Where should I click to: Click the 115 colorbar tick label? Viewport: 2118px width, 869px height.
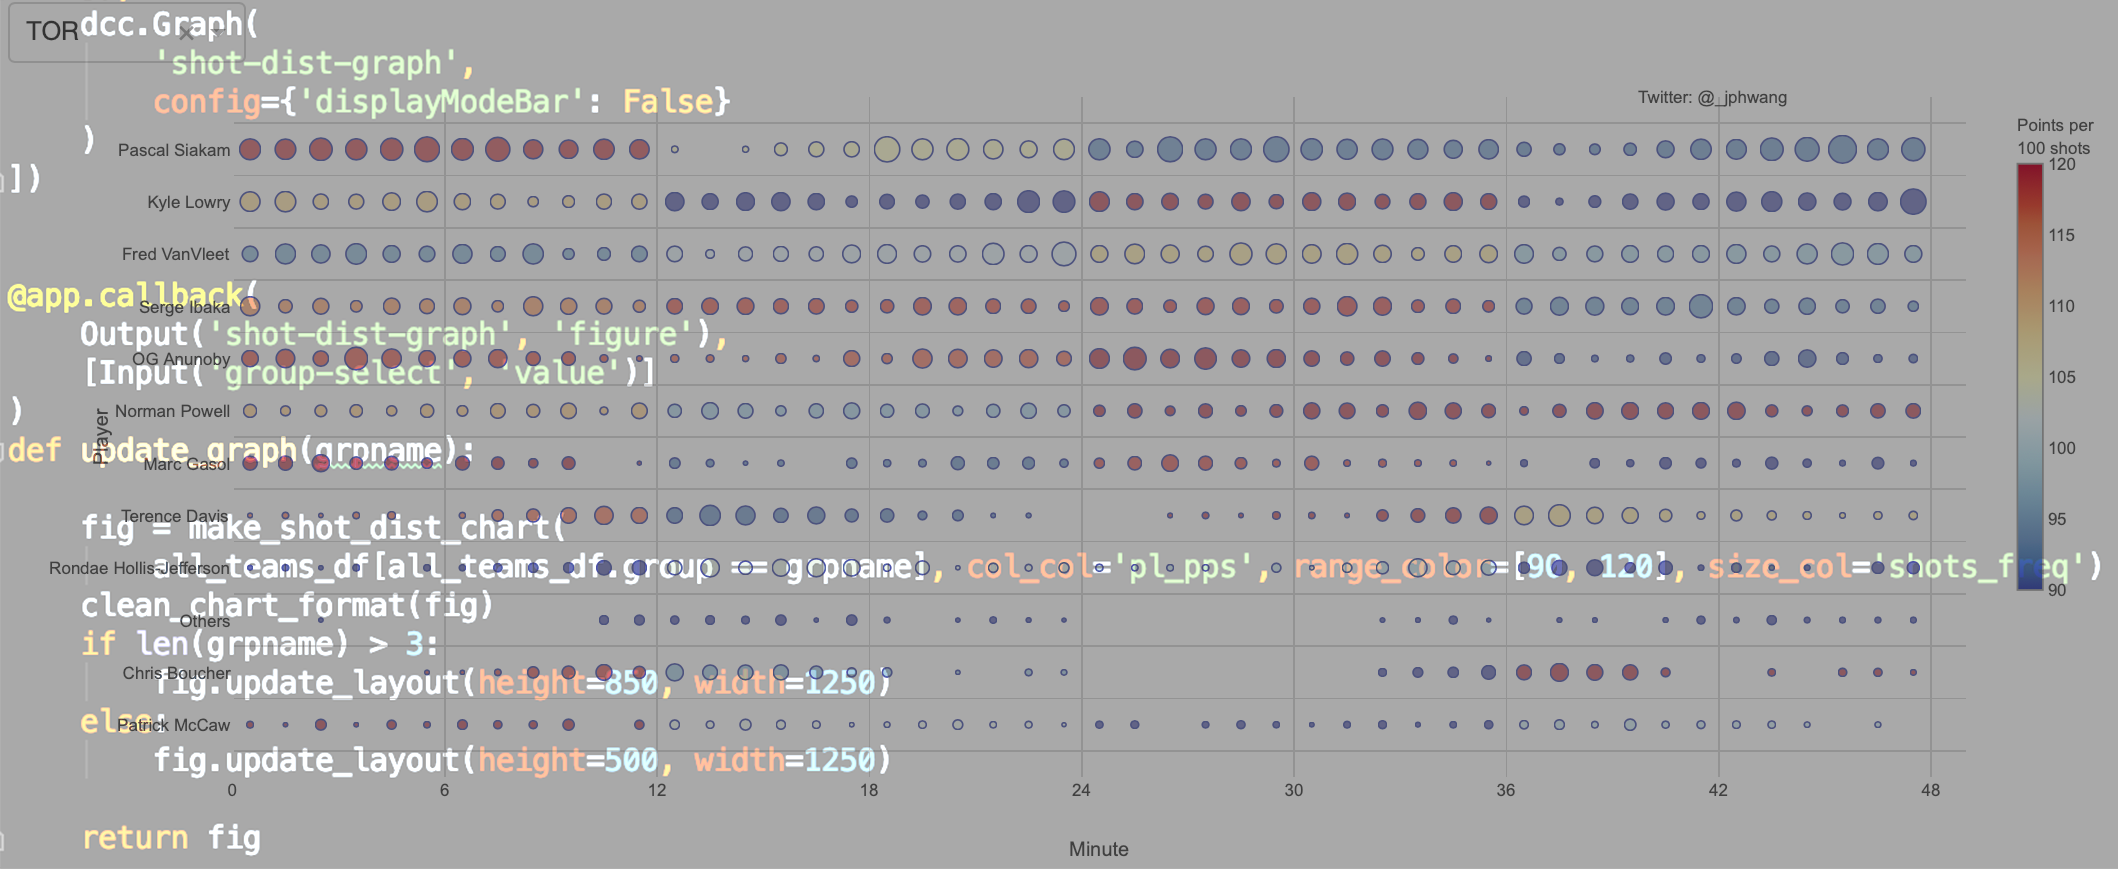[2062, 235]
